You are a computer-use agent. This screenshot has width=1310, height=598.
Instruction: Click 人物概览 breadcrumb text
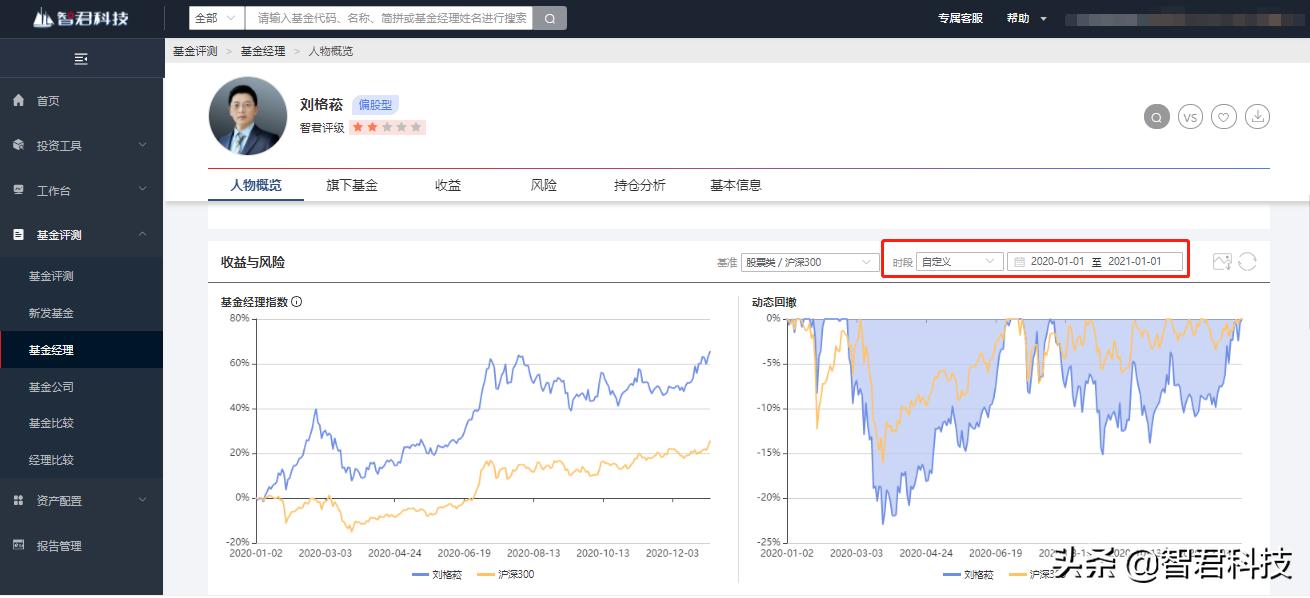coord(330,50)
